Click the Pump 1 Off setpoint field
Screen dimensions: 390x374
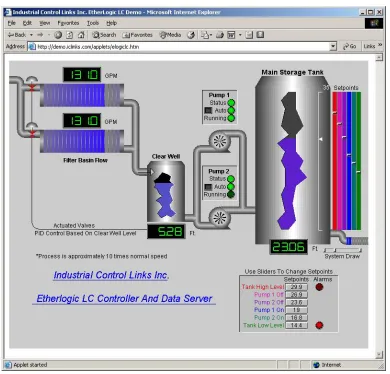point(296,295)
